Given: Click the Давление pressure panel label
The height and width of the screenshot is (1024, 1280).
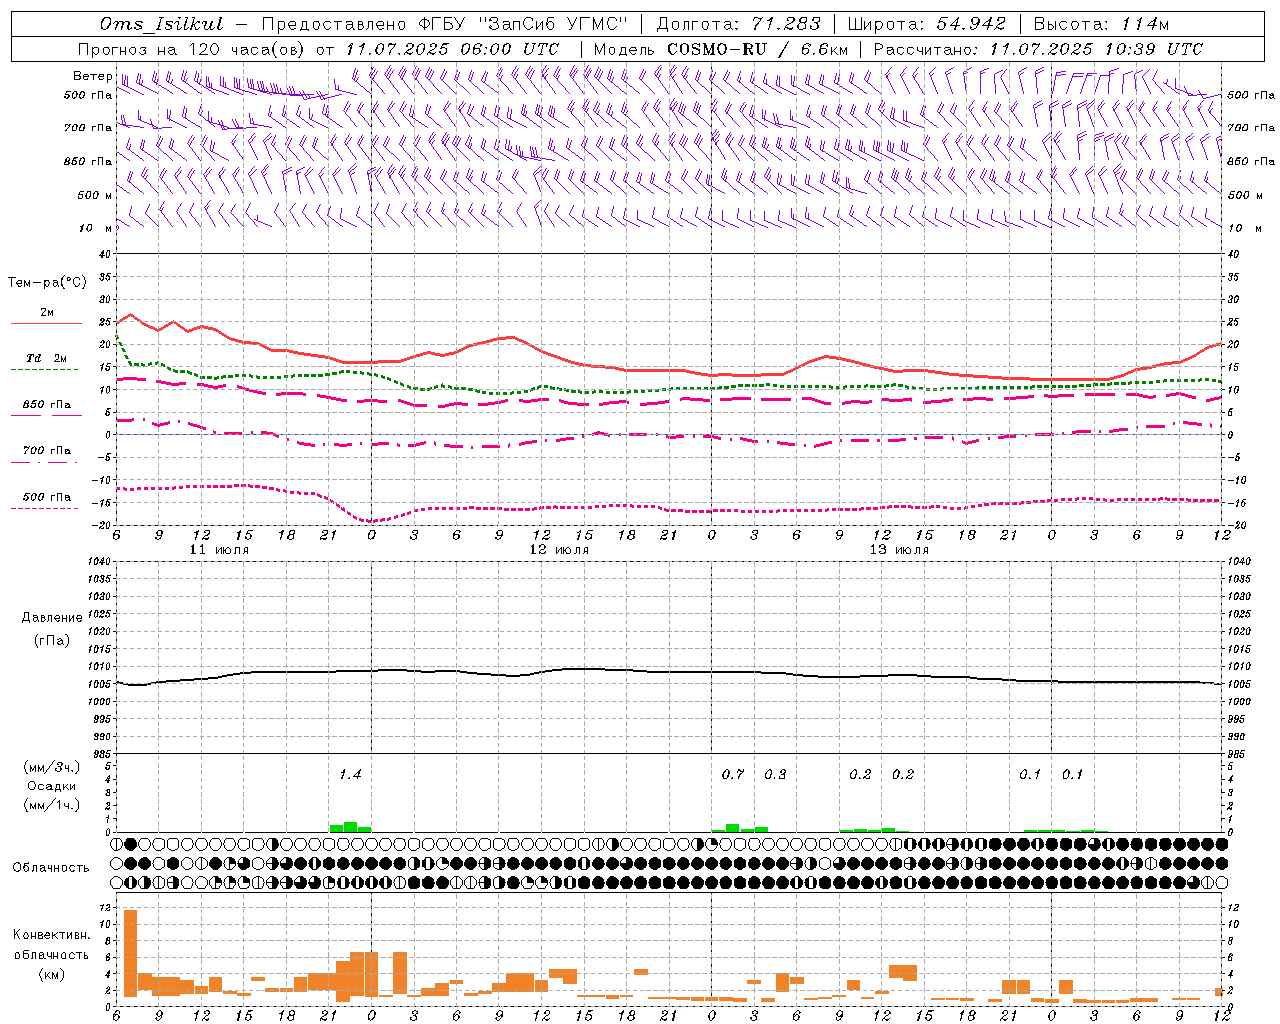Looking at the screenshot, I should [52, 618].
